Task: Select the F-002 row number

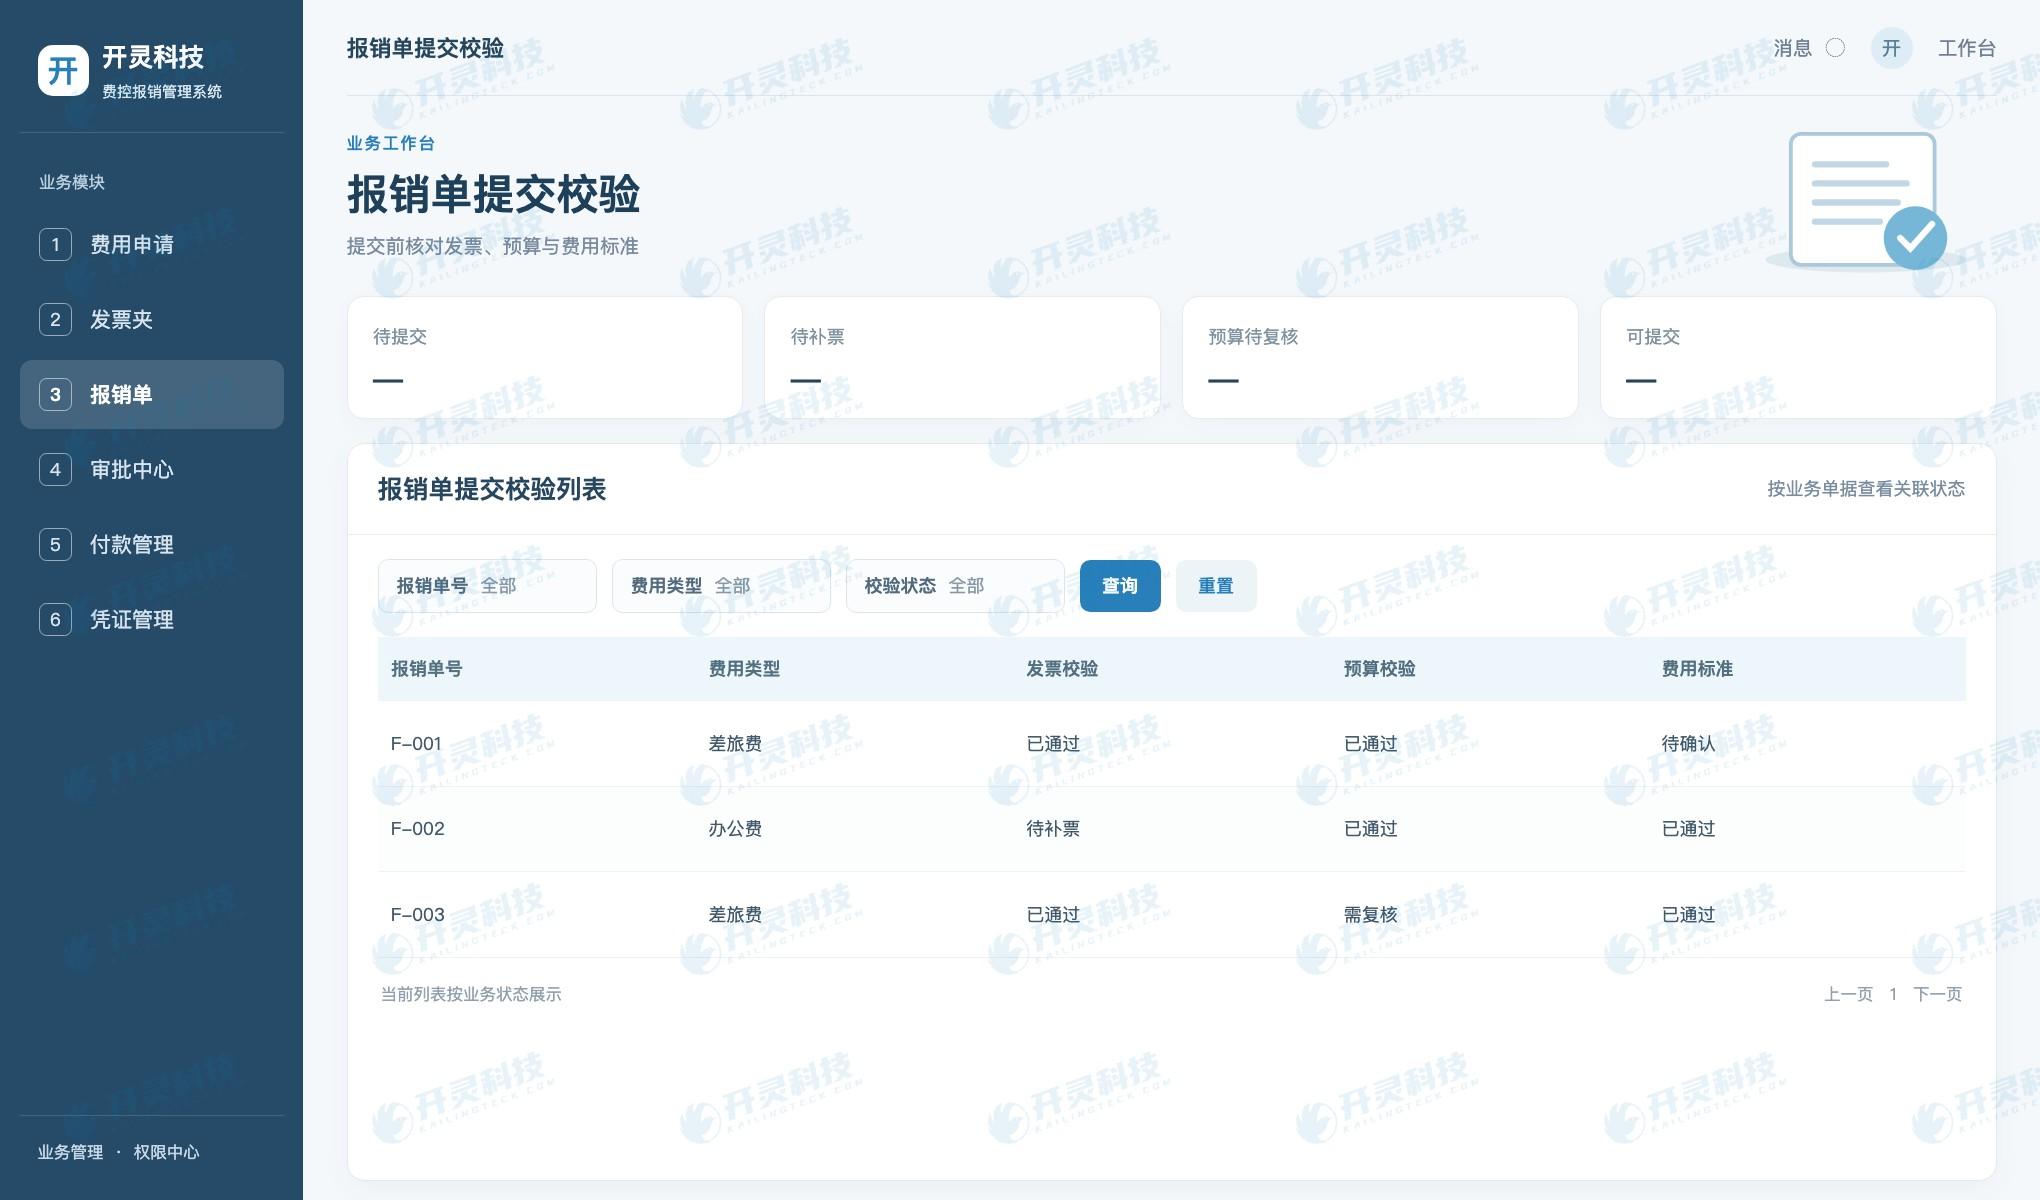Action: coord(417,829)
